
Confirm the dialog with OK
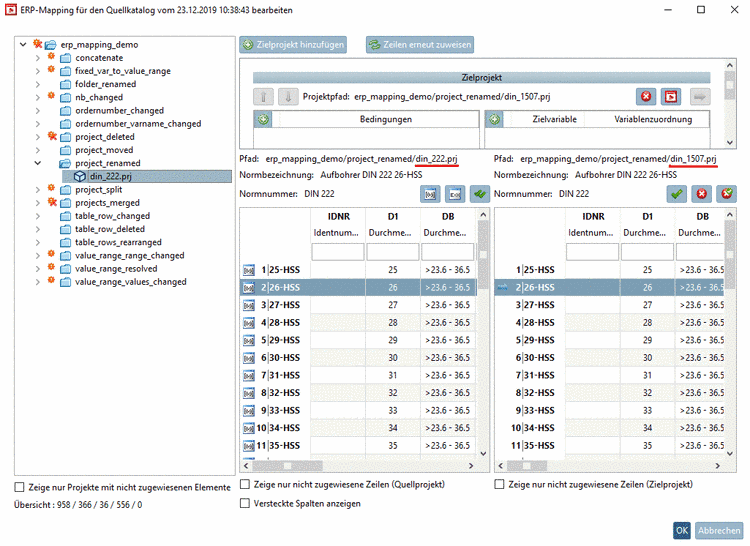682,530
